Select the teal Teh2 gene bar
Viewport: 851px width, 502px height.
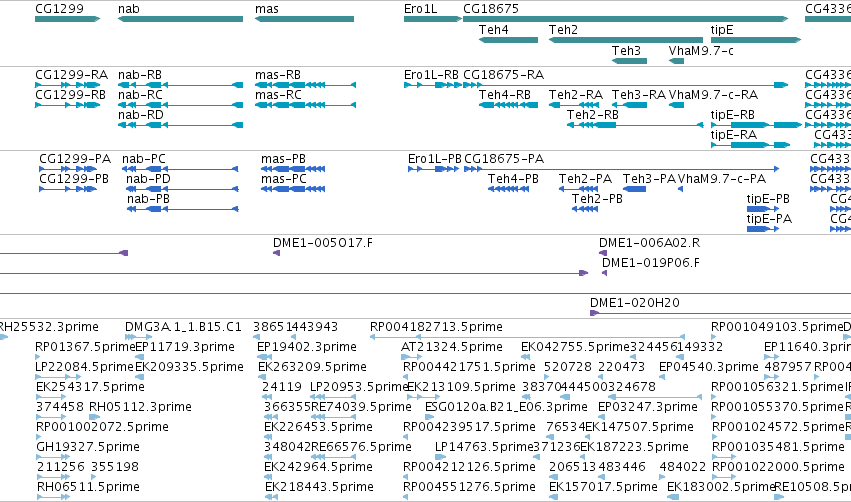626,40
